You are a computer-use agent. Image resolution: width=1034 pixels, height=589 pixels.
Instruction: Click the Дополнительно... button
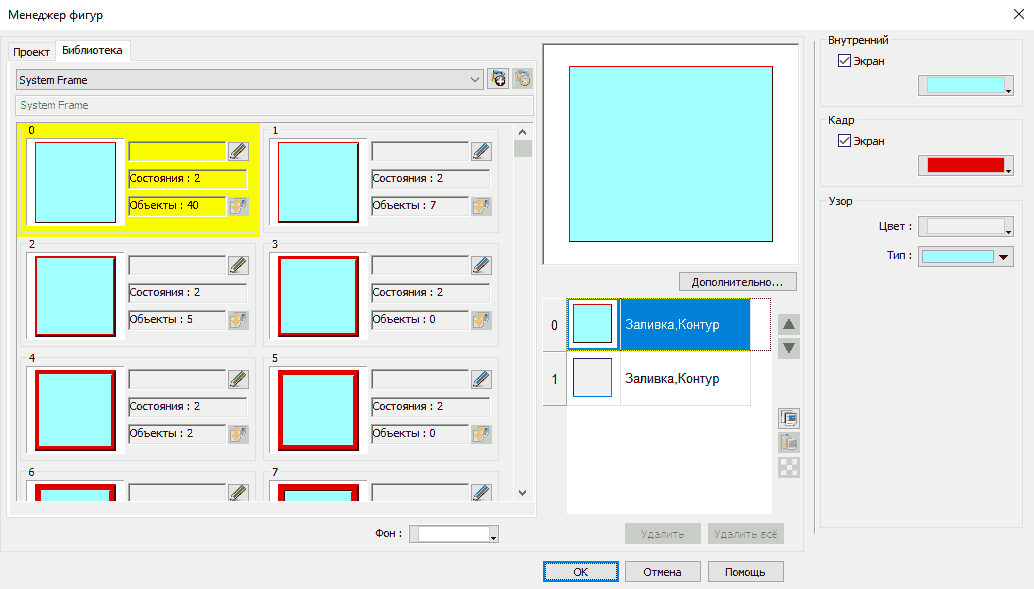point(737,282)
